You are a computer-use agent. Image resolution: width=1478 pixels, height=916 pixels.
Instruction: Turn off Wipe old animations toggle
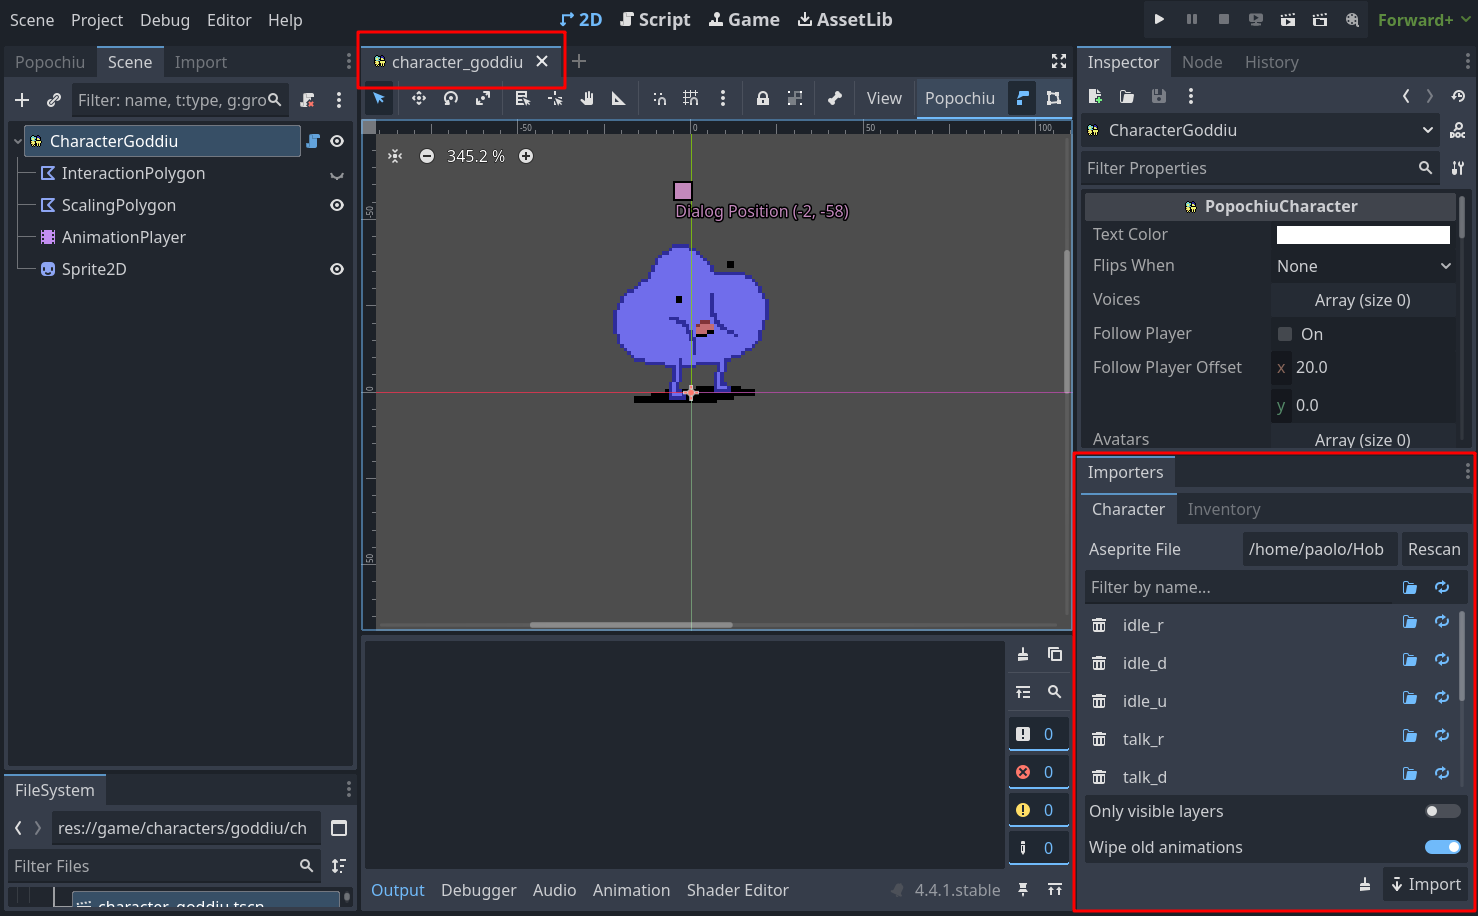coord(1443,847)
